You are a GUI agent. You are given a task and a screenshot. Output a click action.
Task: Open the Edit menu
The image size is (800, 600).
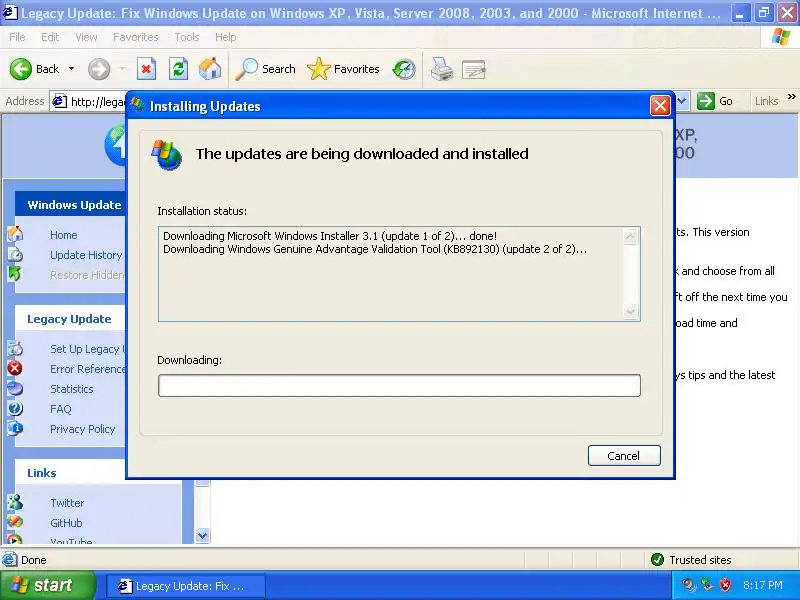(x=50, y=37)
